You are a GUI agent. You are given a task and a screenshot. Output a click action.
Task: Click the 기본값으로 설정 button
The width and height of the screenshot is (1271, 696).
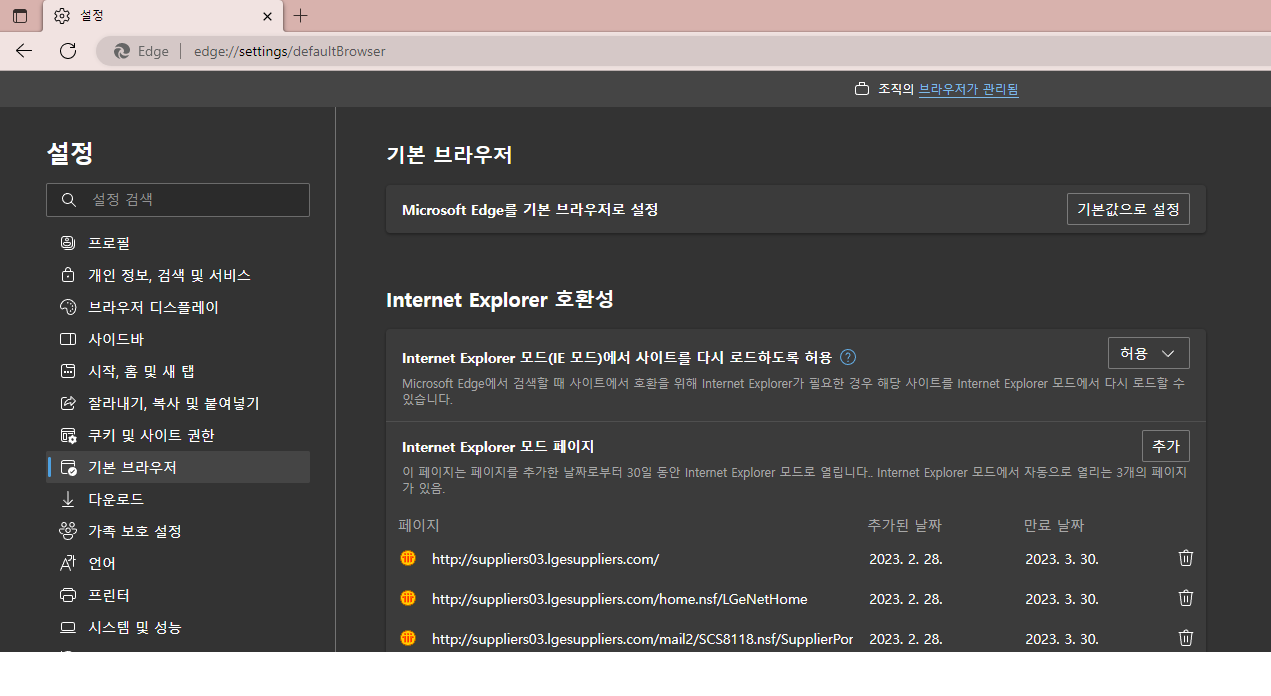[x=1128, y=210]
